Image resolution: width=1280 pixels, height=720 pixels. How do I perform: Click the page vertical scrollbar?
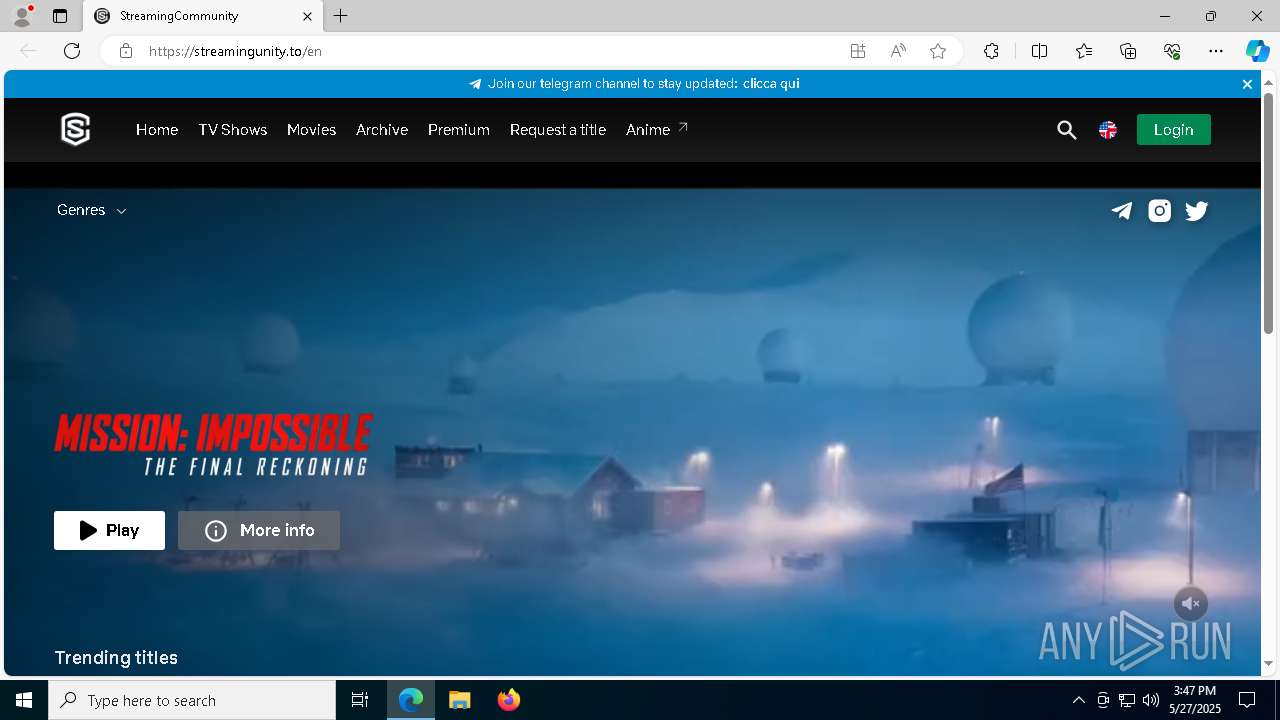(1268, 214)
